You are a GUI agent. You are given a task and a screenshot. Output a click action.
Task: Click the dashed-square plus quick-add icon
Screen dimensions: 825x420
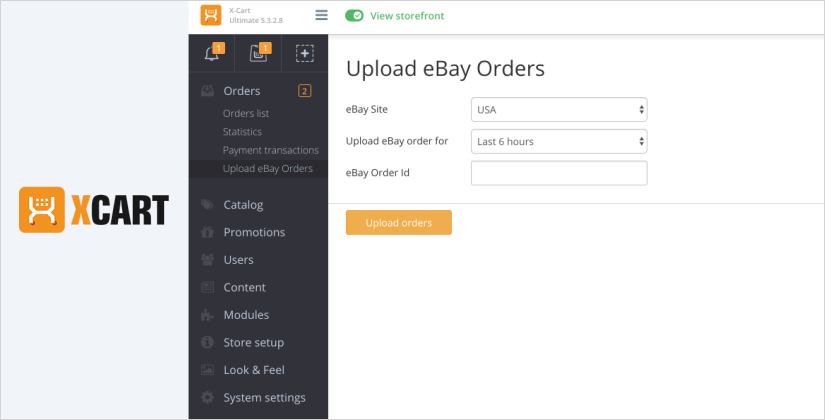tap(305, 54)
